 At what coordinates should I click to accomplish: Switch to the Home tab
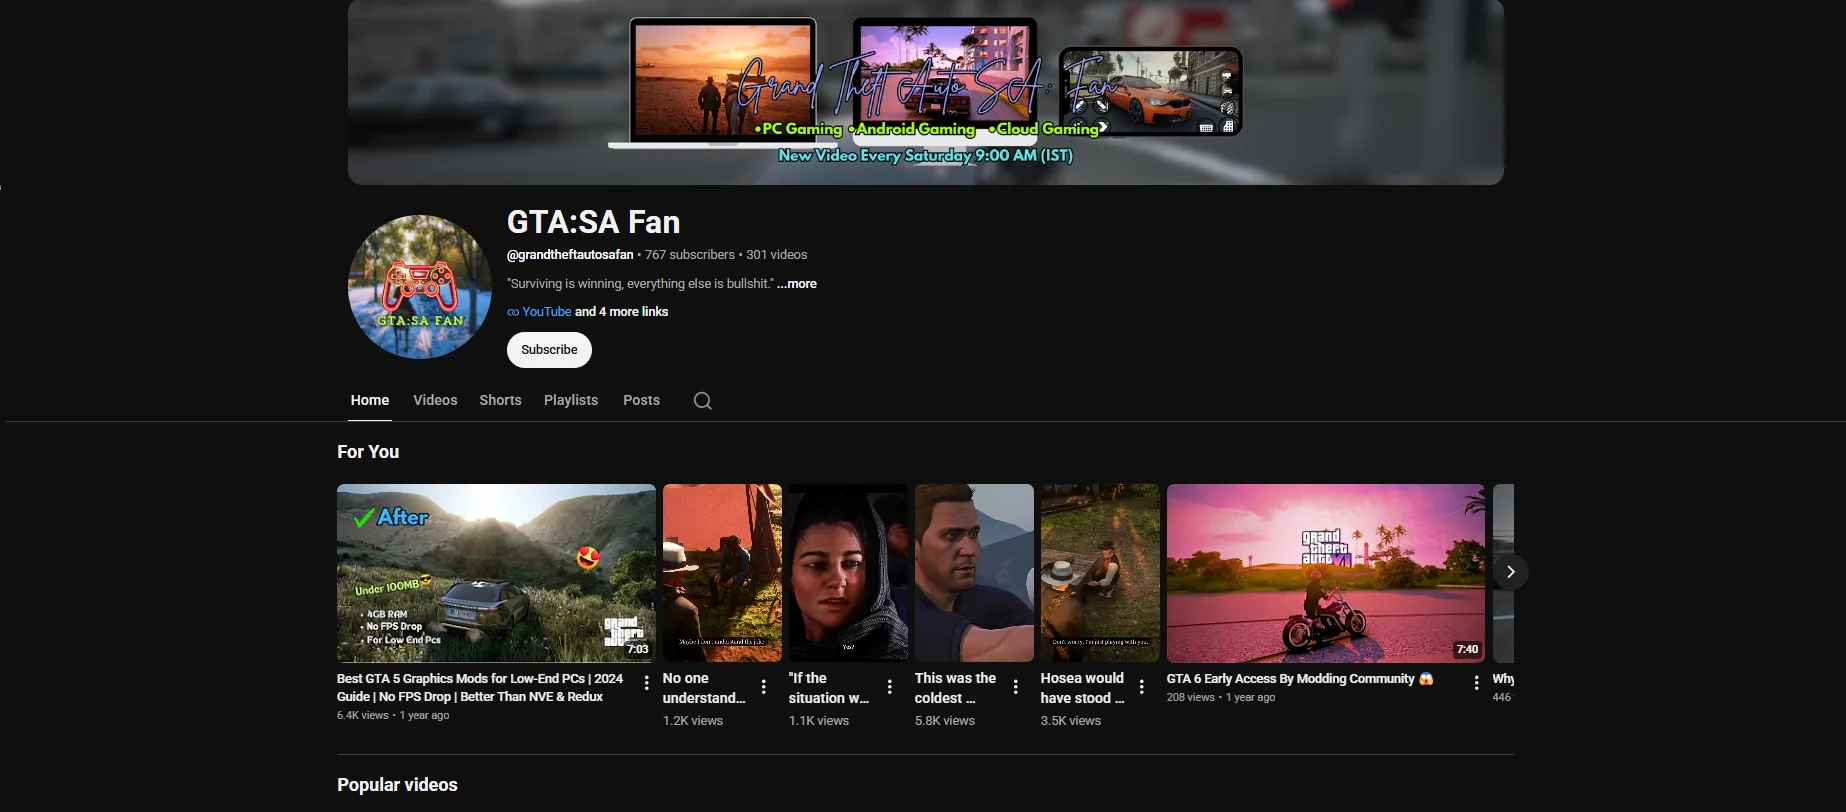point(370,400)
